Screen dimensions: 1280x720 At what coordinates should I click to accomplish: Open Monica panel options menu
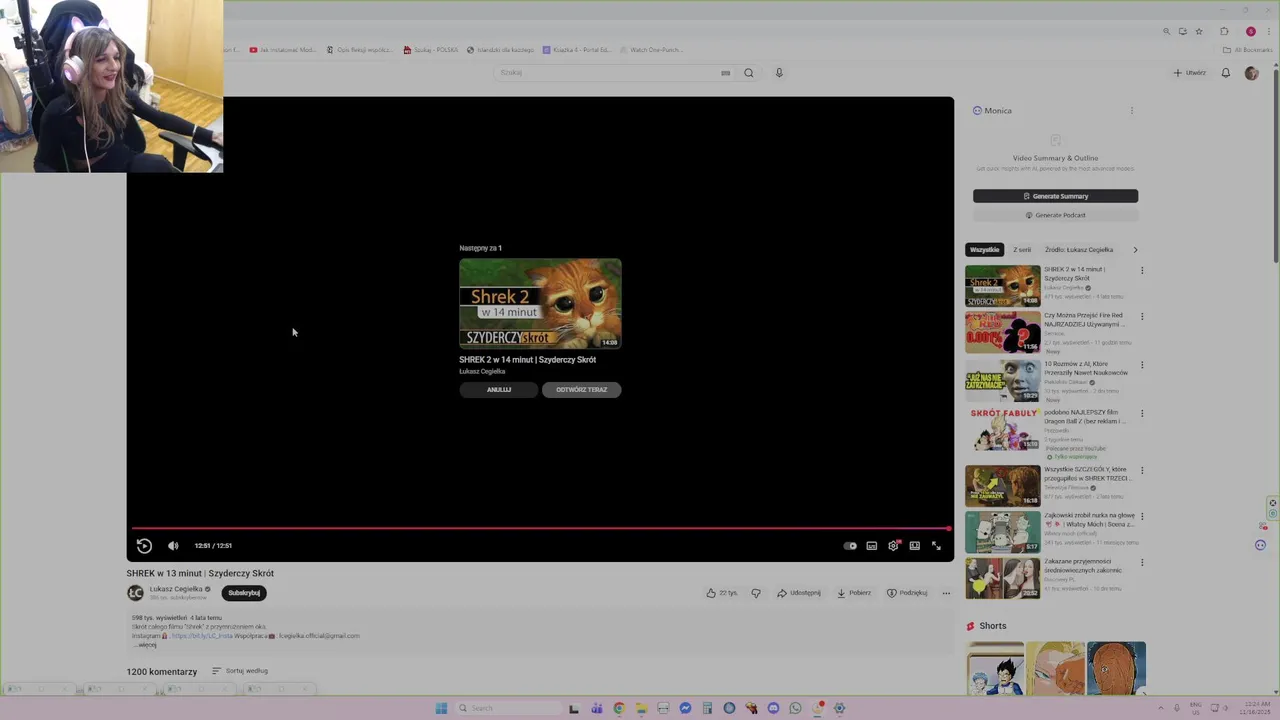[1132, 111]
